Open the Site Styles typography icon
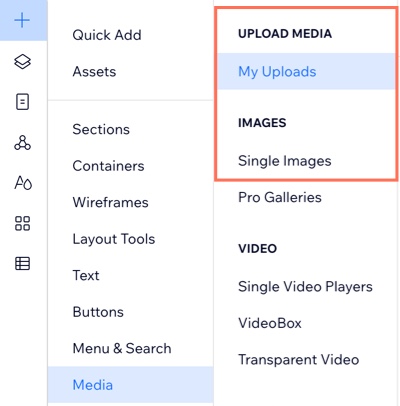Image resolution: width=400 pixels, height=406 pixels. click(x=23, y=183)
